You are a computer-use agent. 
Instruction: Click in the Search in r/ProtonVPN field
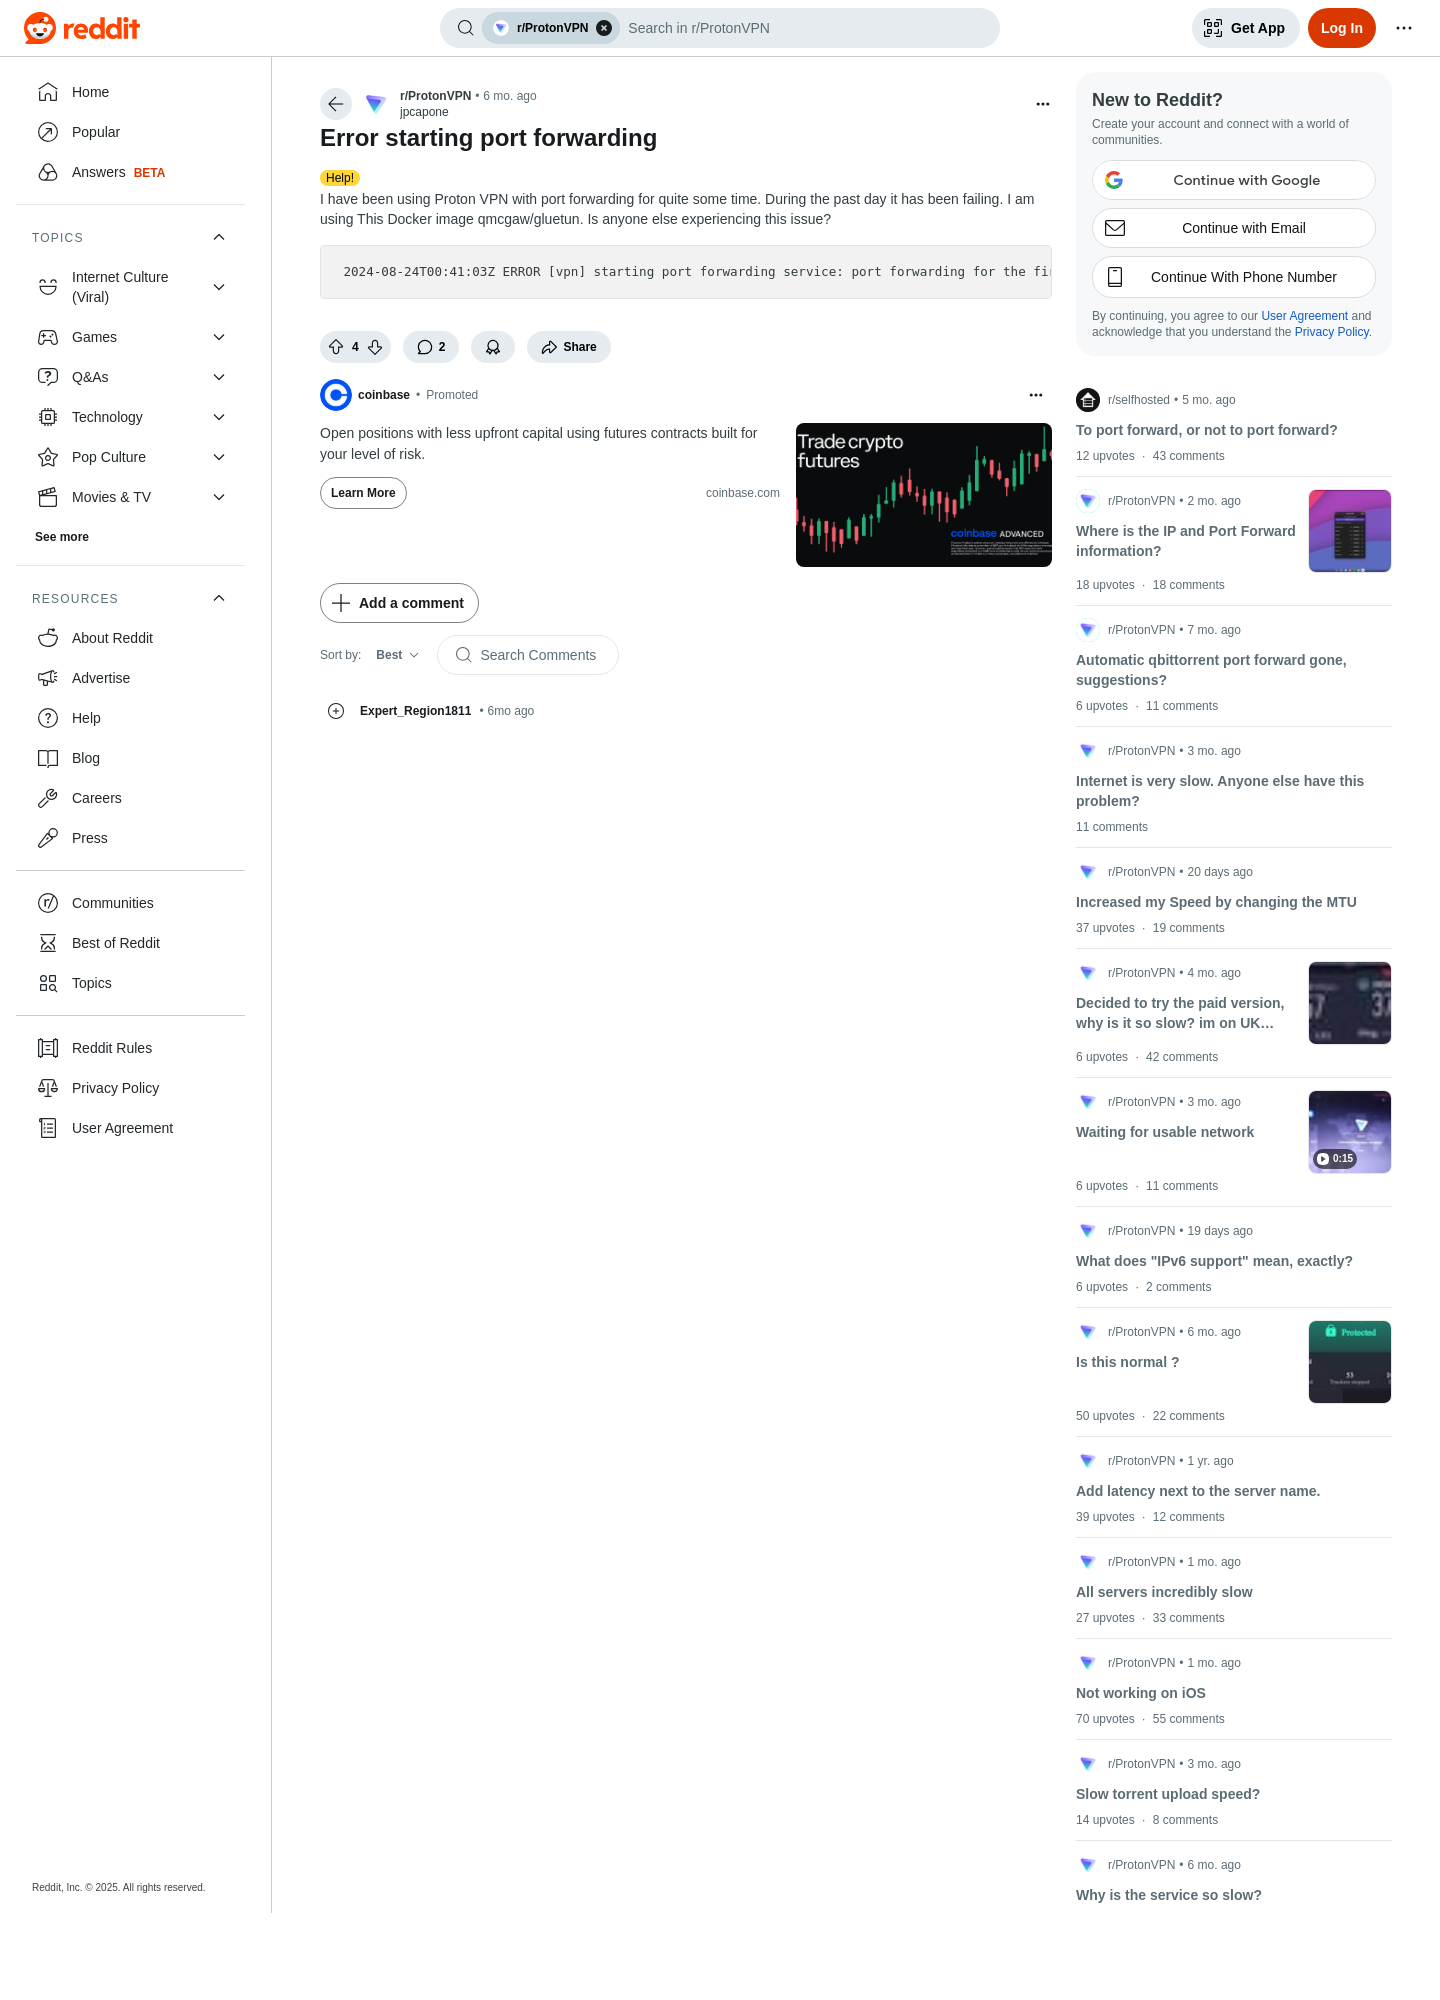[806, 28]
